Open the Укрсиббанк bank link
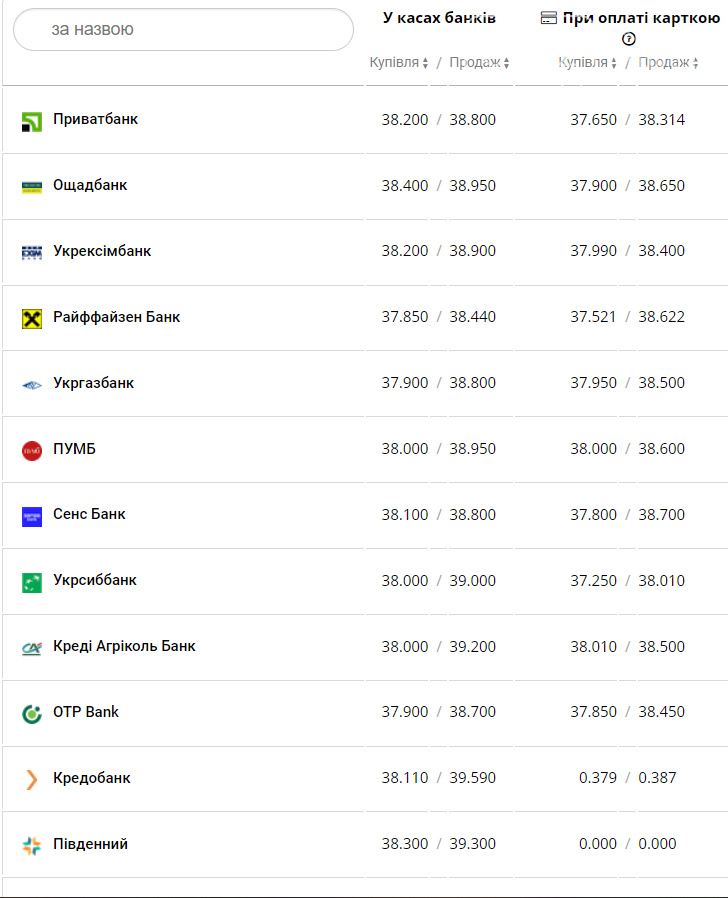This screenshot has width=728, height=898. pyautogui.click(x=95, y=580)
